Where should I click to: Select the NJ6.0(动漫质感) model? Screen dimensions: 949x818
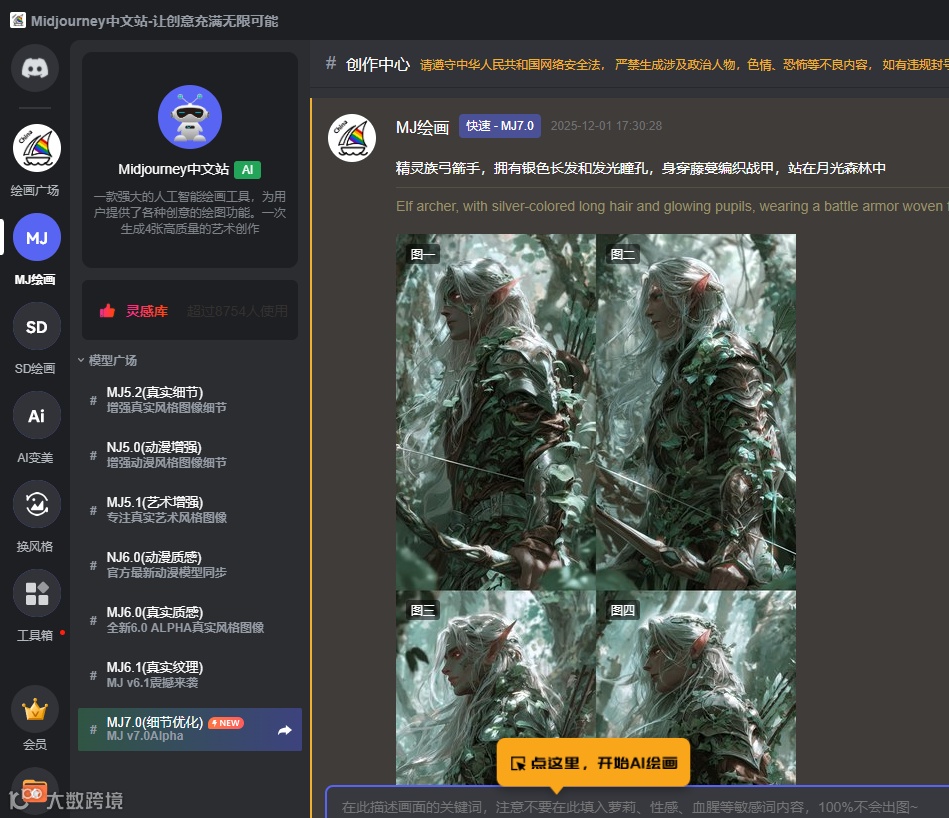[x=190, y=565]
